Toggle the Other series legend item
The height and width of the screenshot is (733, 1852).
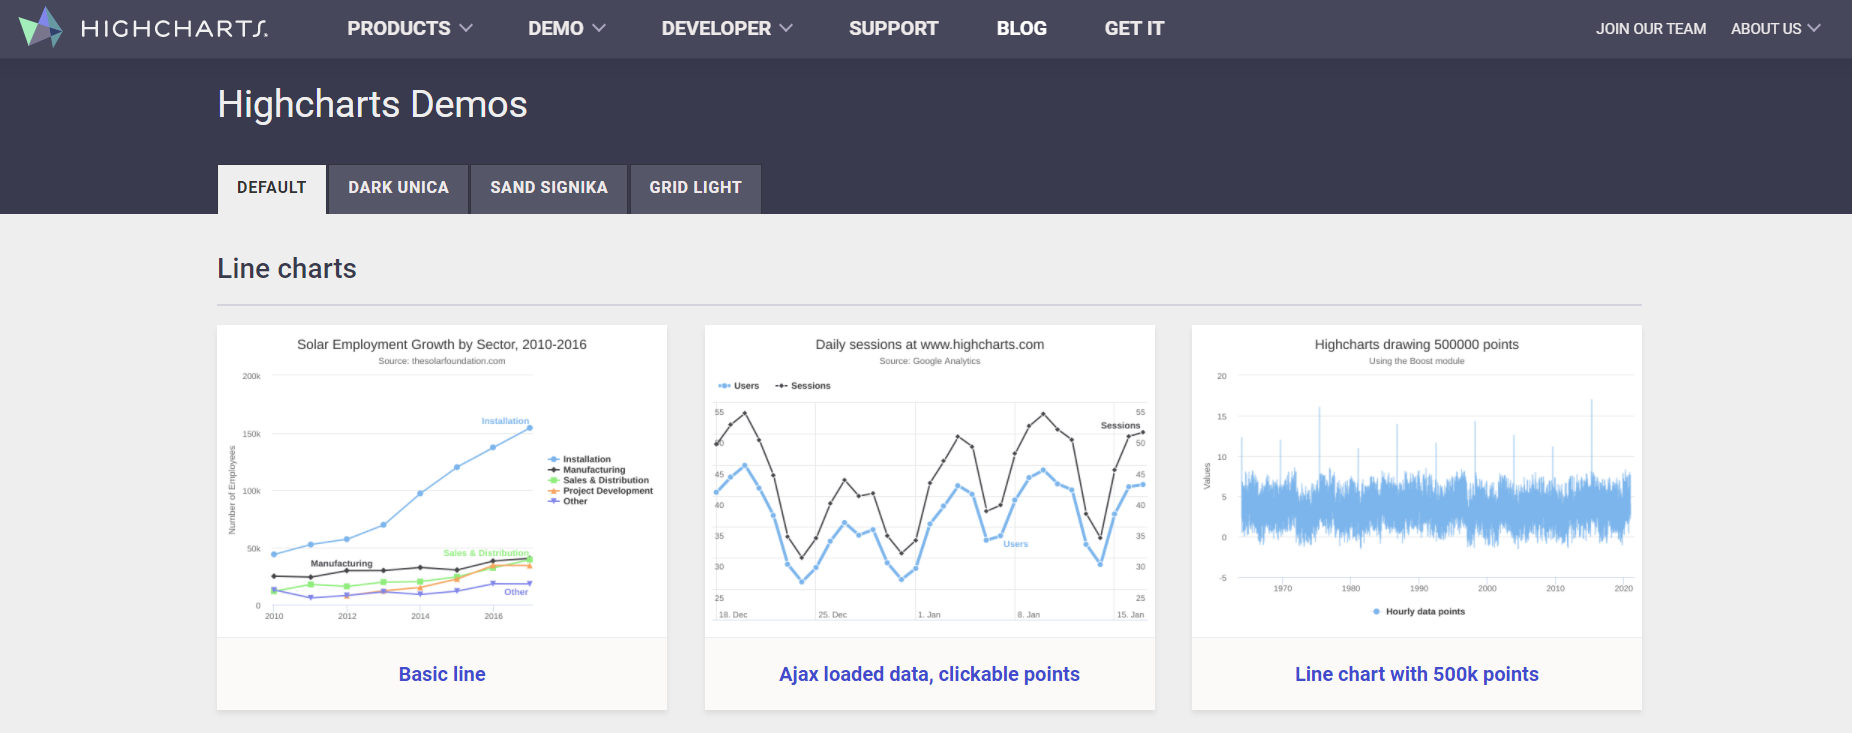click(568, 501)
